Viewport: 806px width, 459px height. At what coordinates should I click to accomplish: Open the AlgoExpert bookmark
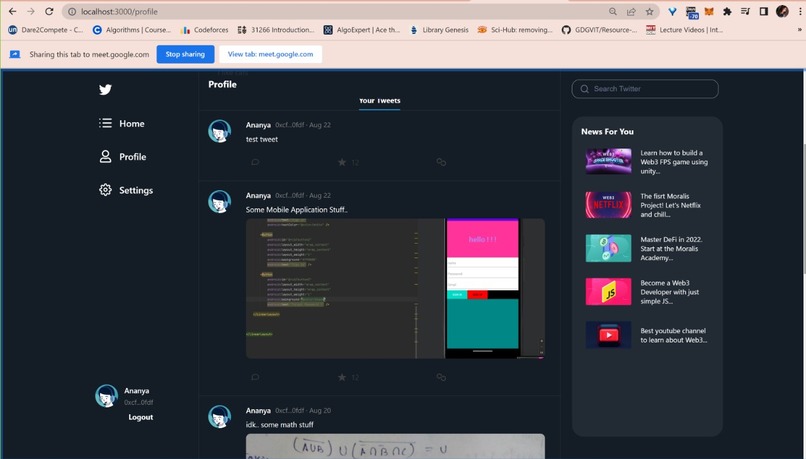coord(361,30)
